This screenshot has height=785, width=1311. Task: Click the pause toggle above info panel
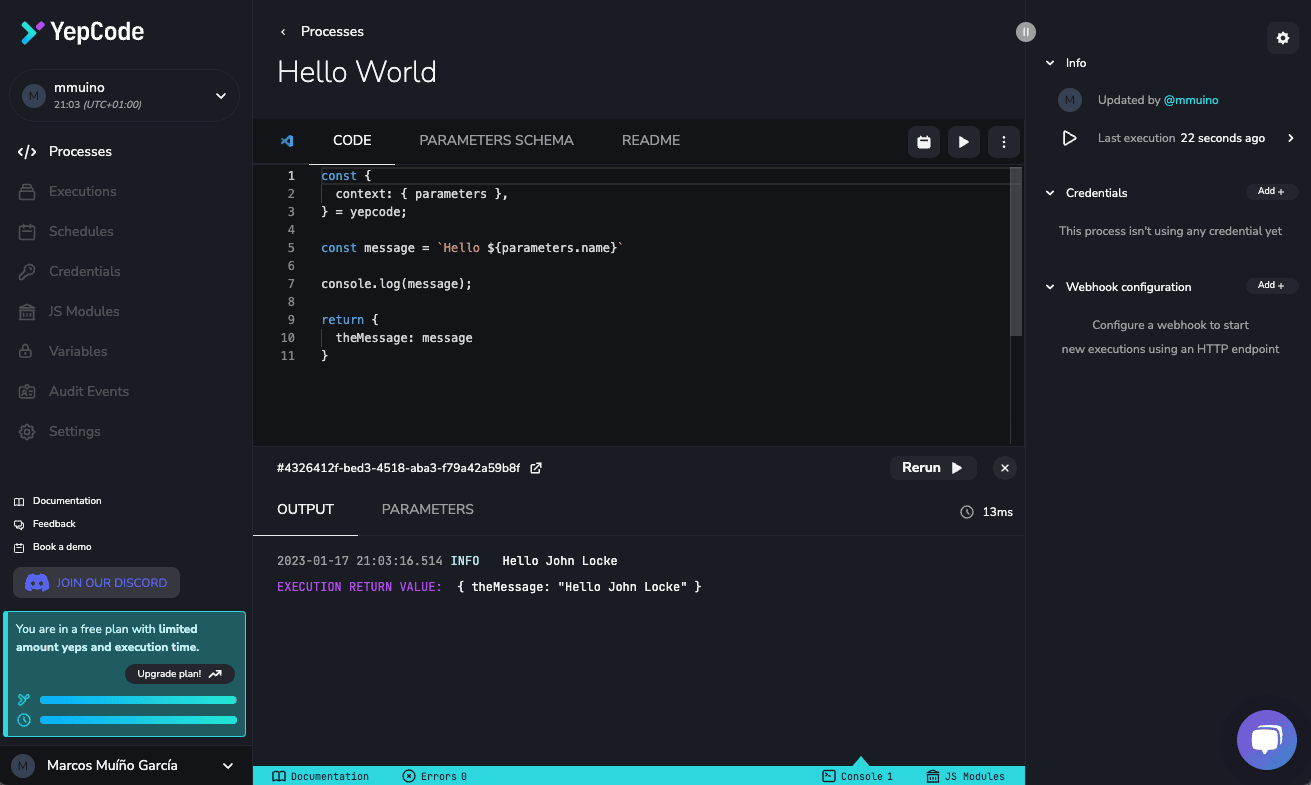(x=1026, y=32)
